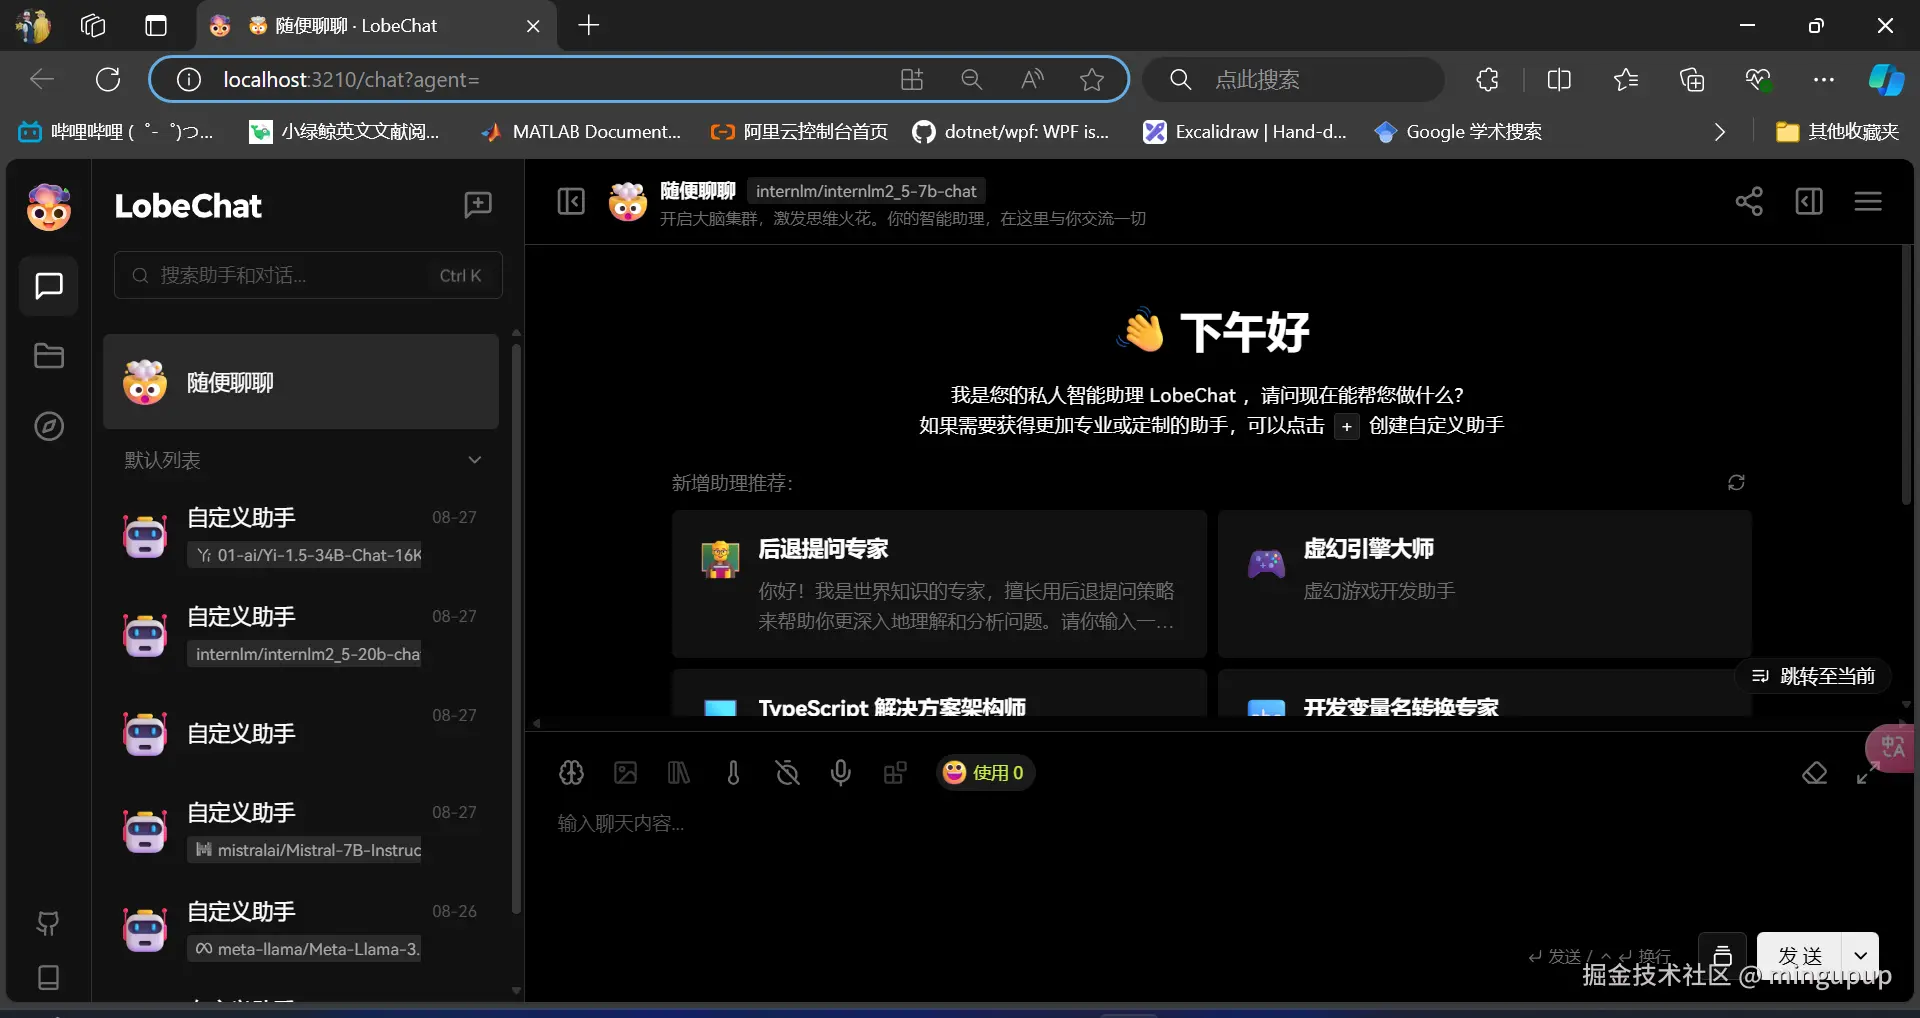Open the files folder icon in sidebar
The image size is (1920, 1018).
click(x=49, y=356)
